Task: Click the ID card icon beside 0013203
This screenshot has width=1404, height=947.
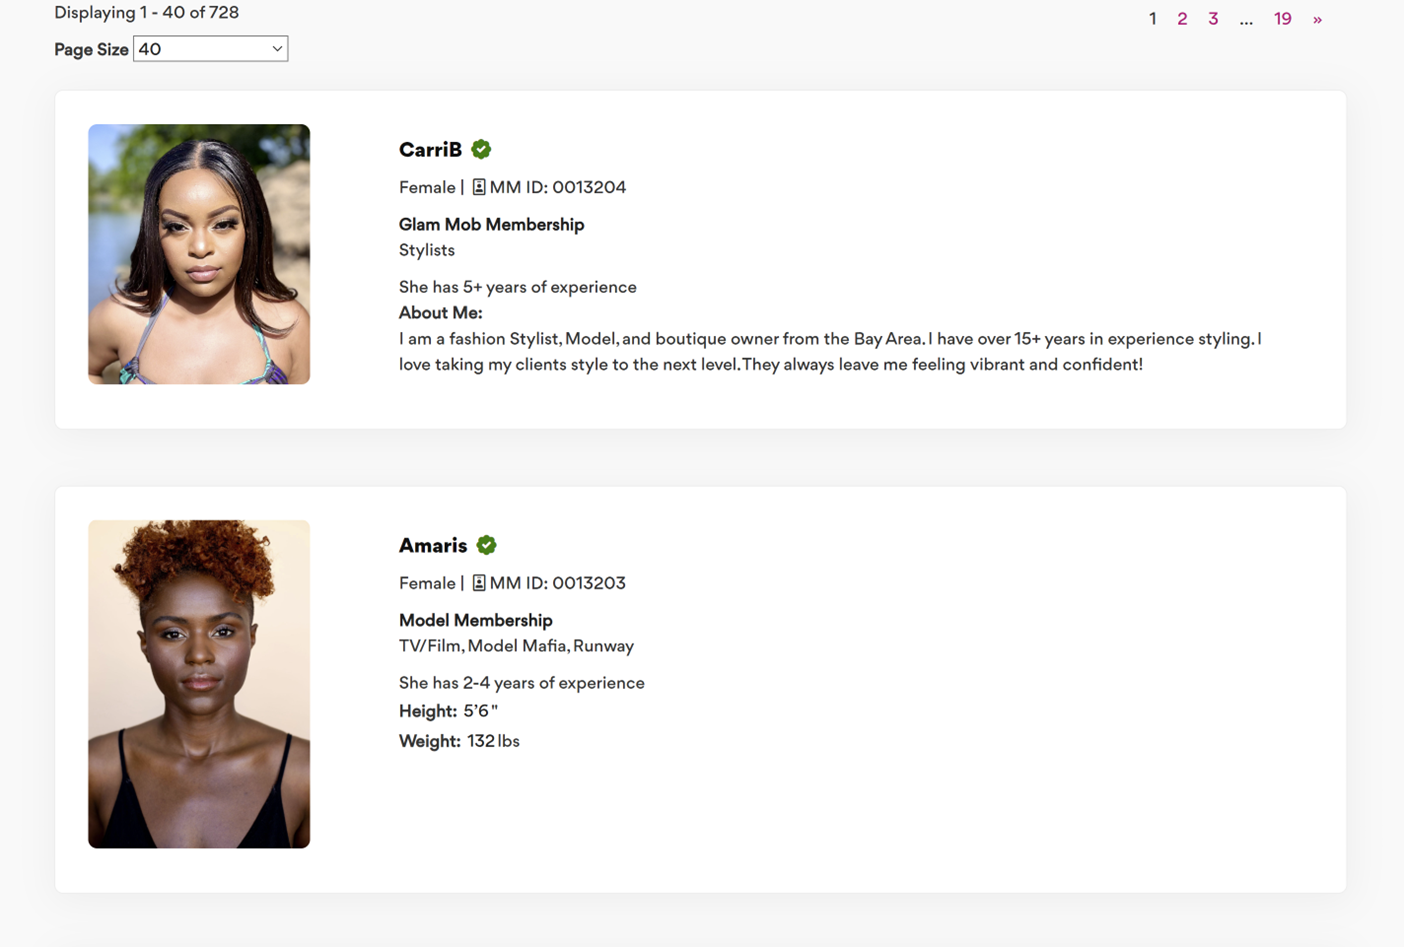Action: pyautogui.click(x=479, y=583)
